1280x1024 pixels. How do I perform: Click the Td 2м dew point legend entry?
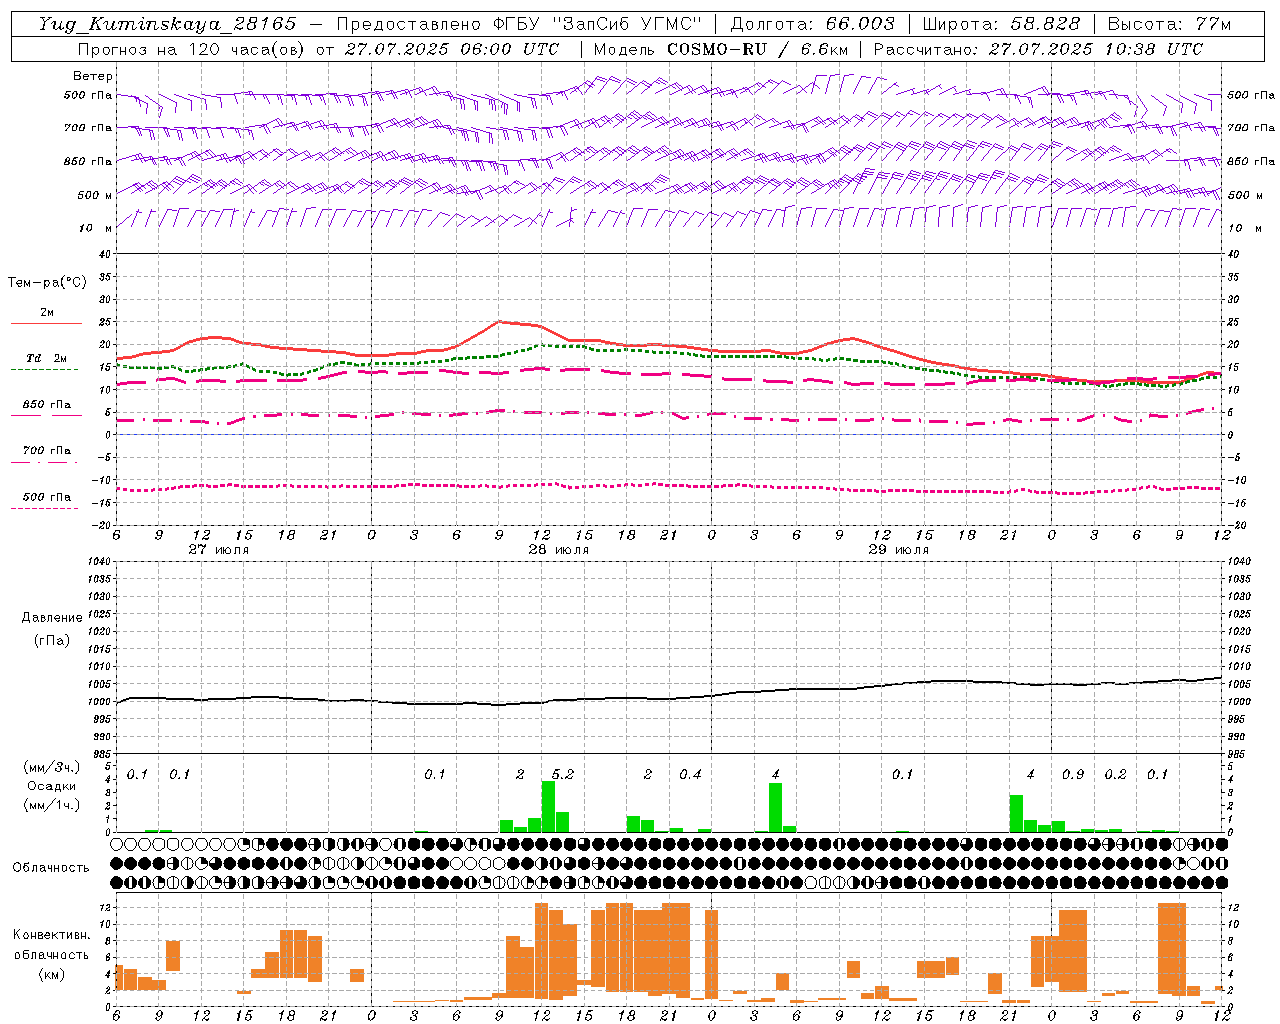[x=47, y=358]
